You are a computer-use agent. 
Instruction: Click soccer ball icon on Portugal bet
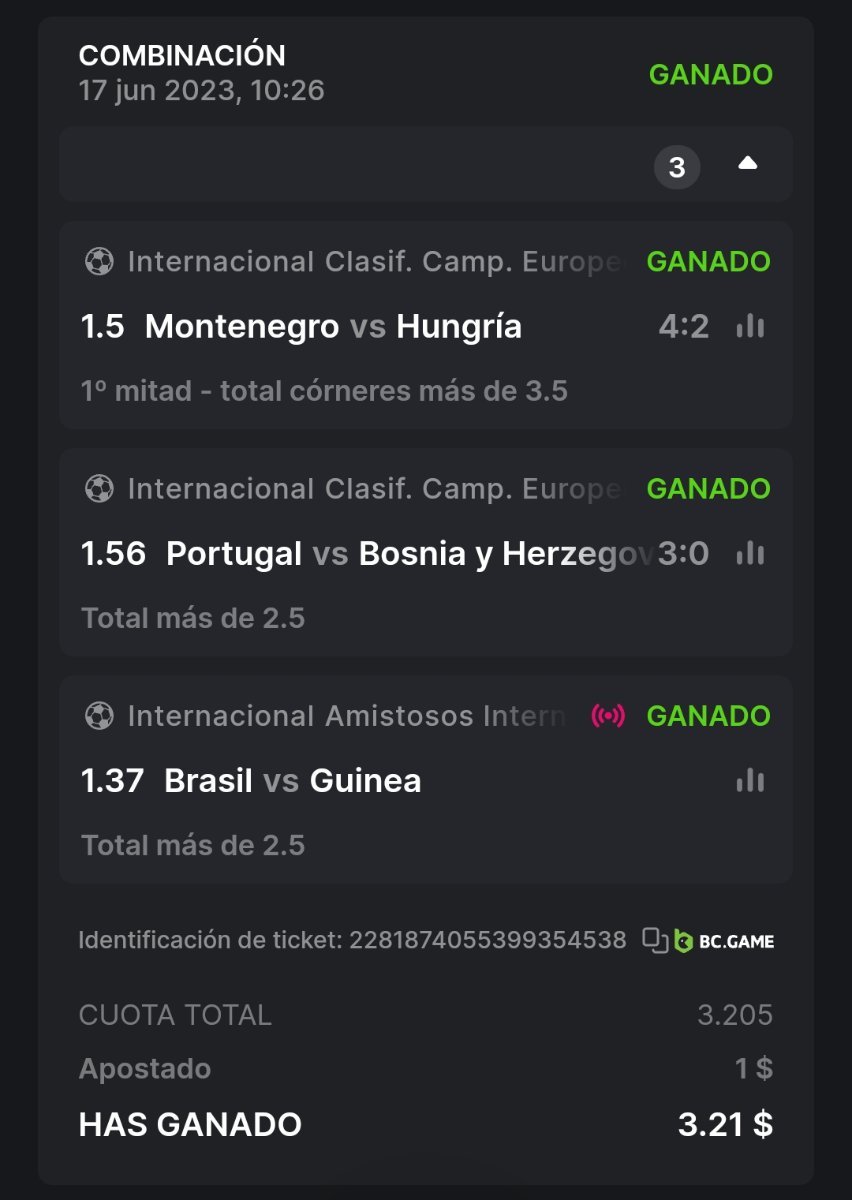click(x=98, y=489)
